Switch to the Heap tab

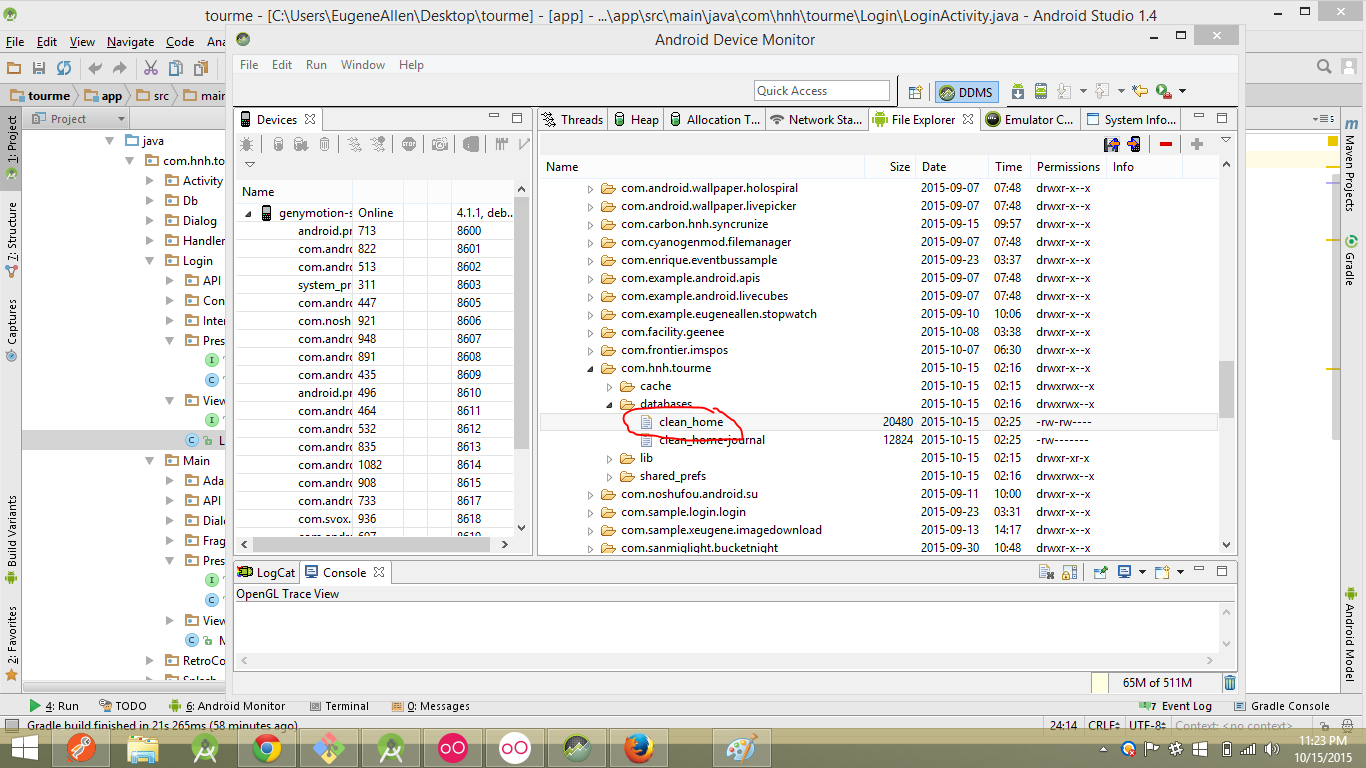[x=636, y=119]
